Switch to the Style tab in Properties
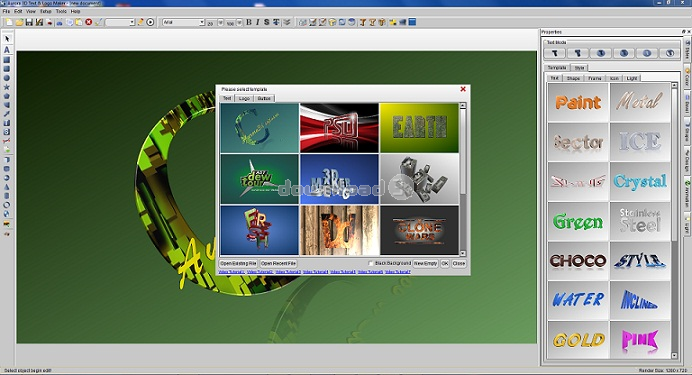 pyautogui.click(x=579, y=68)
